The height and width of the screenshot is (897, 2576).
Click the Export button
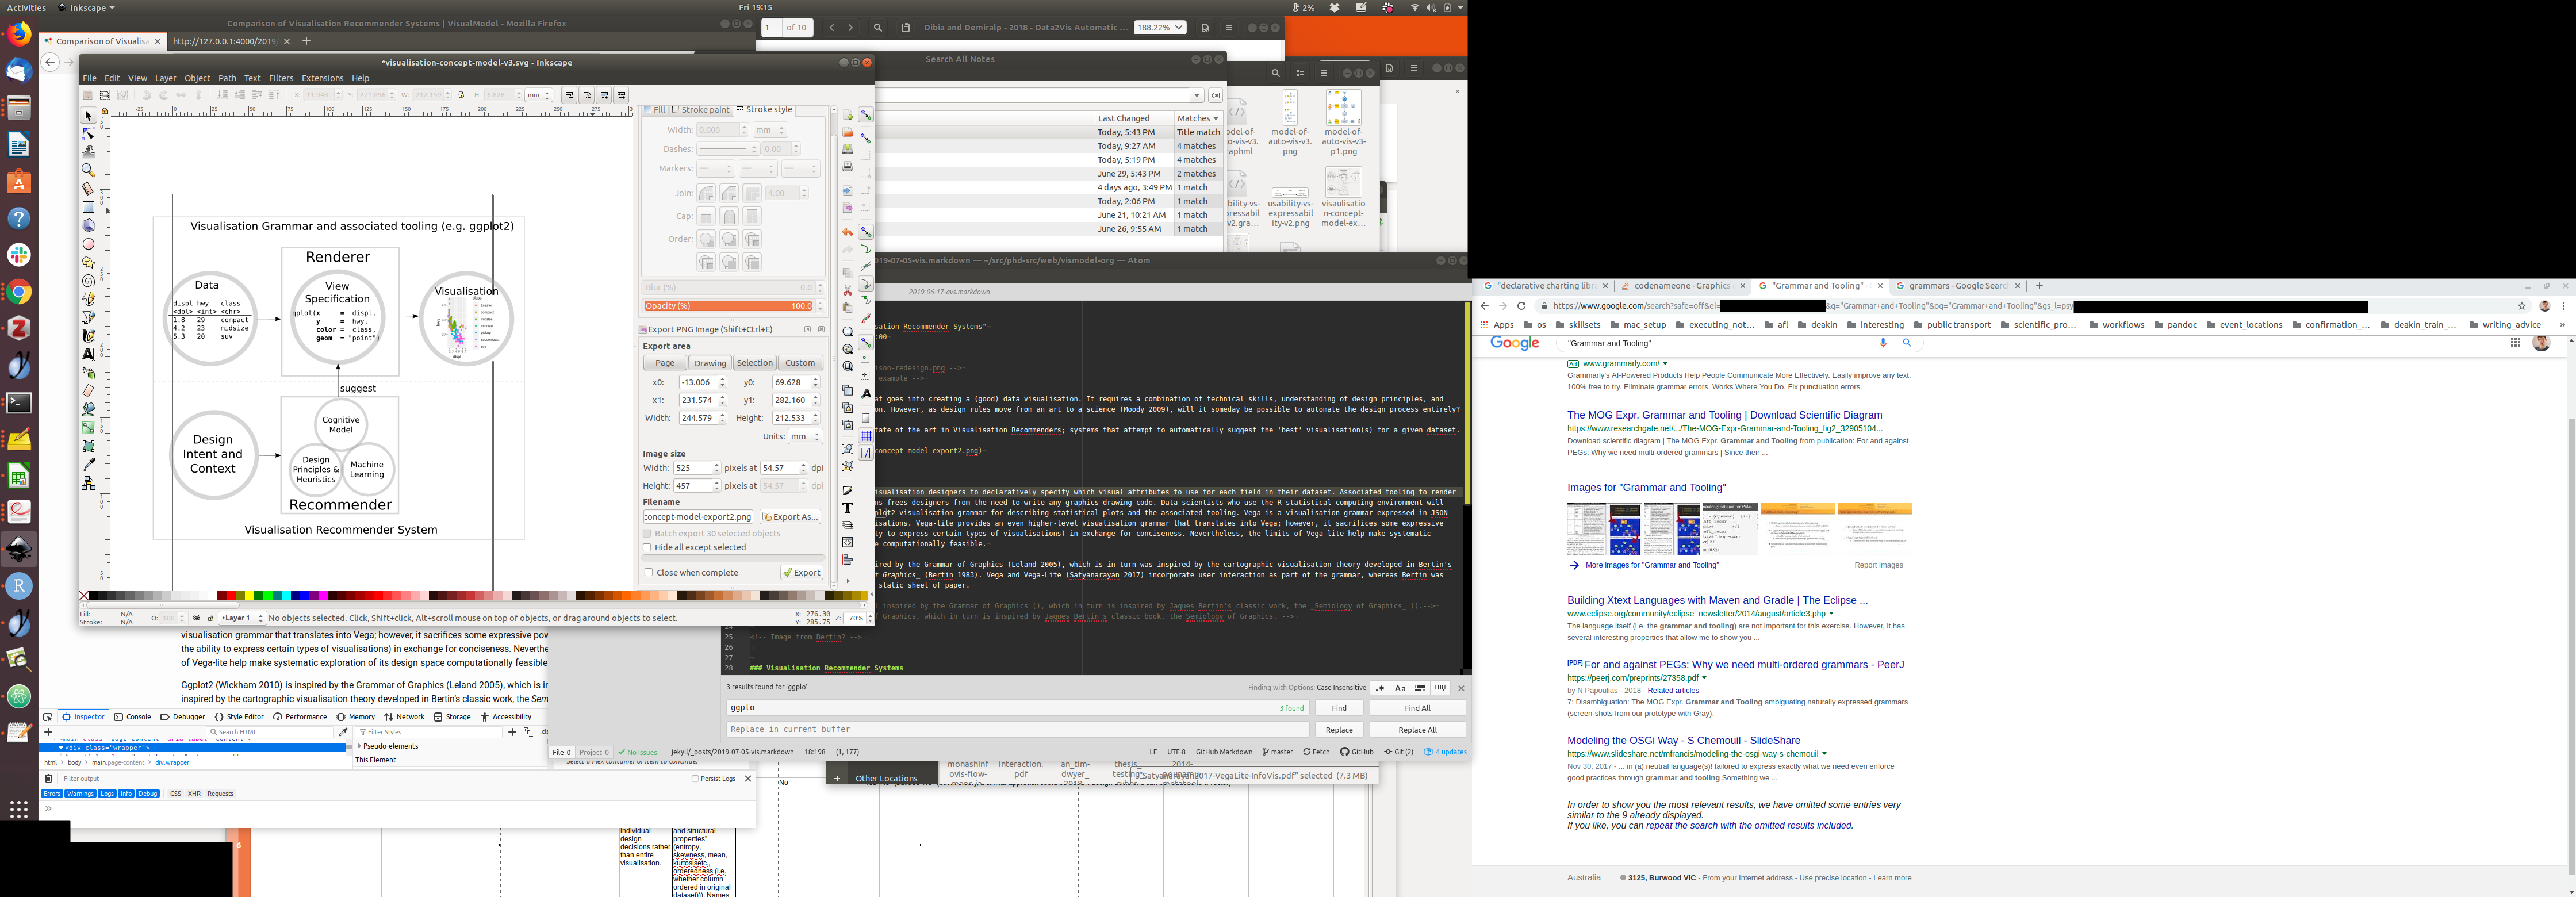(x=802, y=573)
